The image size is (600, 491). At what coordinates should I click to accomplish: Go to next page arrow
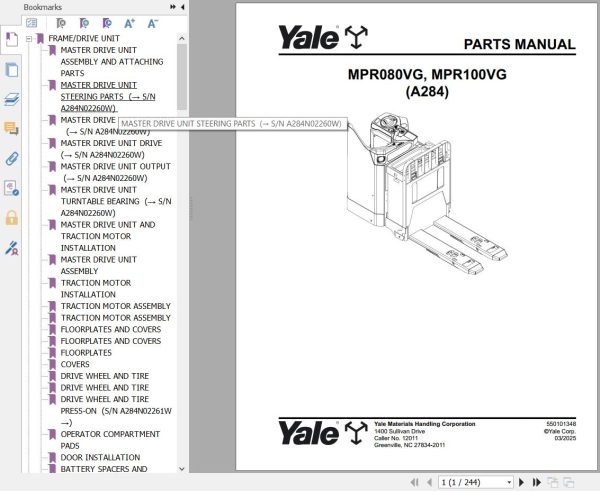pos(521,482)
